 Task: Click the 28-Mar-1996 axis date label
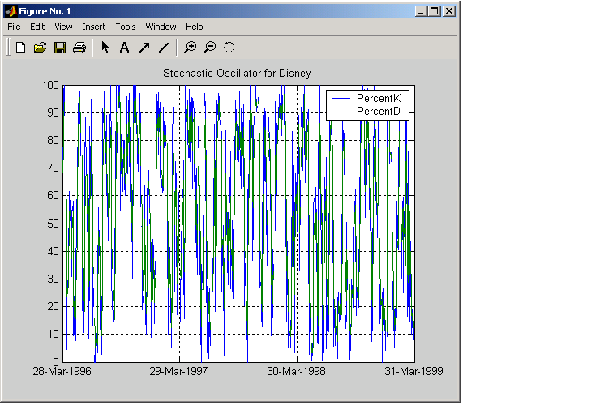click(62, 371)
